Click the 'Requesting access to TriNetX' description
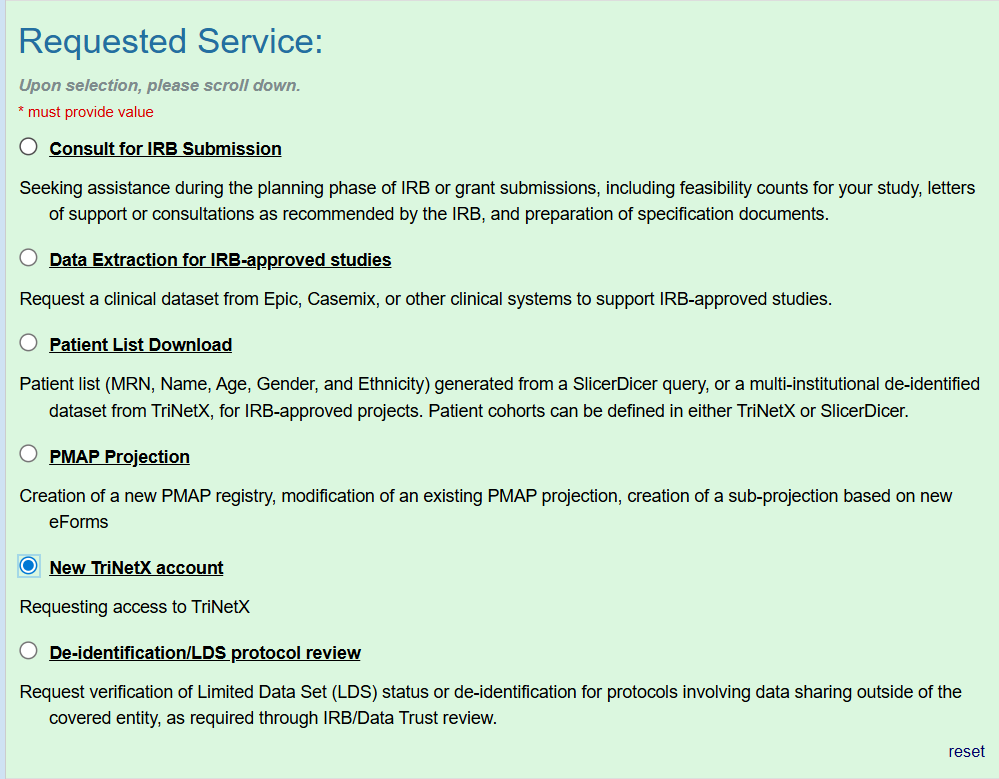The width and height of the screenshot is (999, 779). click(x=134, y=607)
